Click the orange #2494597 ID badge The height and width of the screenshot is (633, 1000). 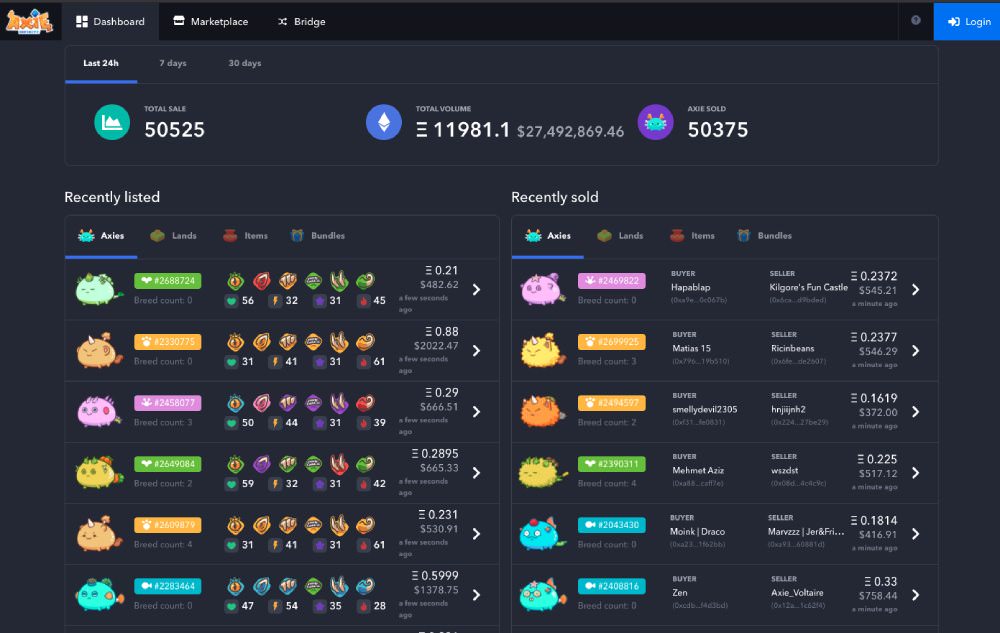612,403
